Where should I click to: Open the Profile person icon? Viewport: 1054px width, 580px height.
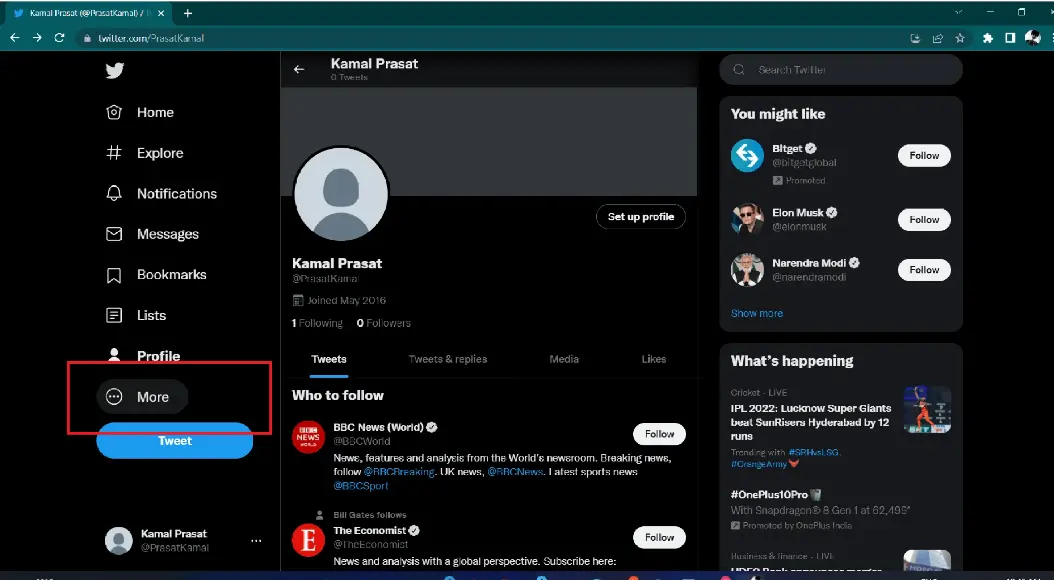[114, 354]
